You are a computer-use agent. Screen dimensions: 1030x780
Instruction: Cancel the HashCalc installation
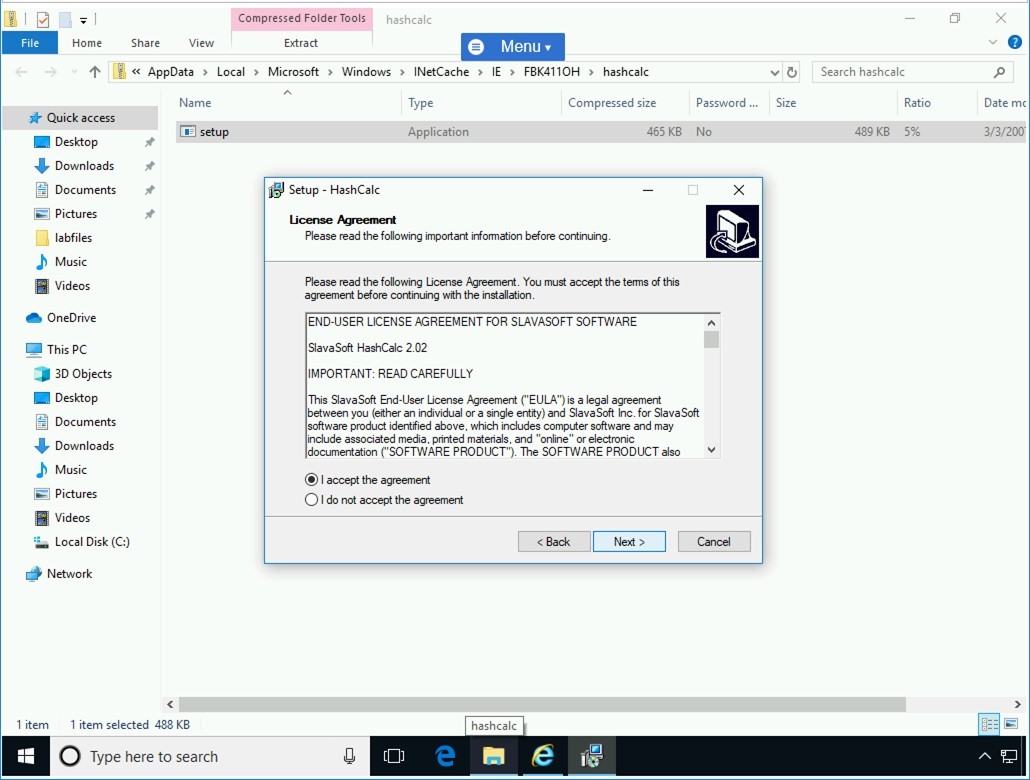point(713,541)
